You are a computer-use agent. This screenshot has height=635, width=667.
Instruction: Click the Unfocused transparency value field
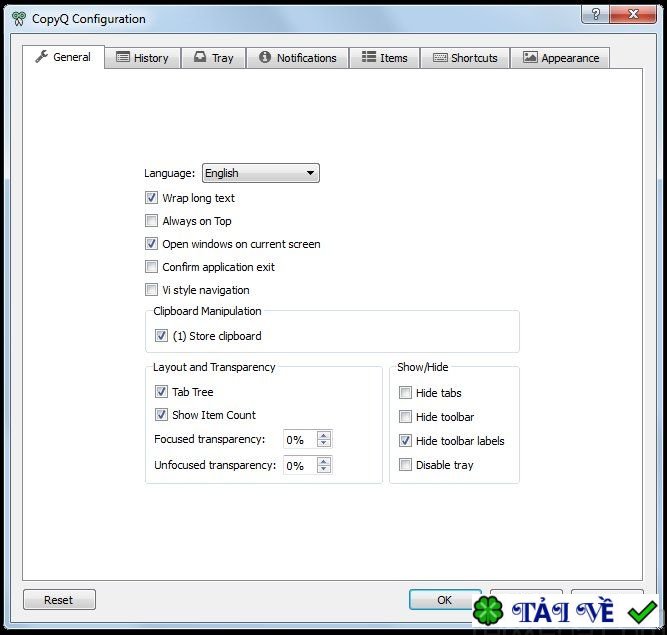point(300,466)
